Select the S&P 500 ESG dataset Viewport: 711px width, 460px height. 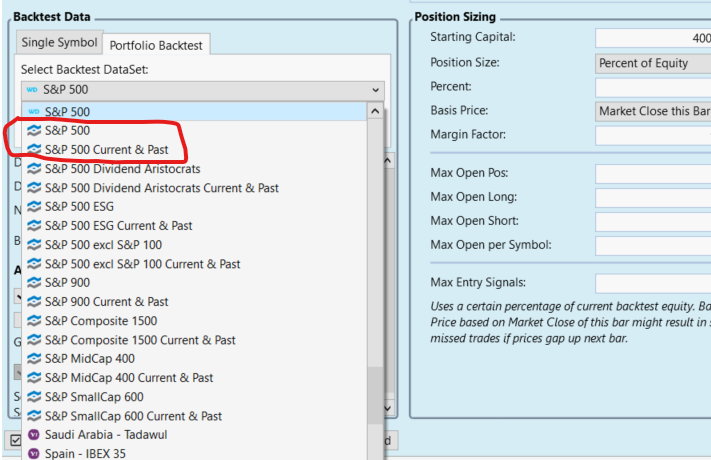coord(194,207)
